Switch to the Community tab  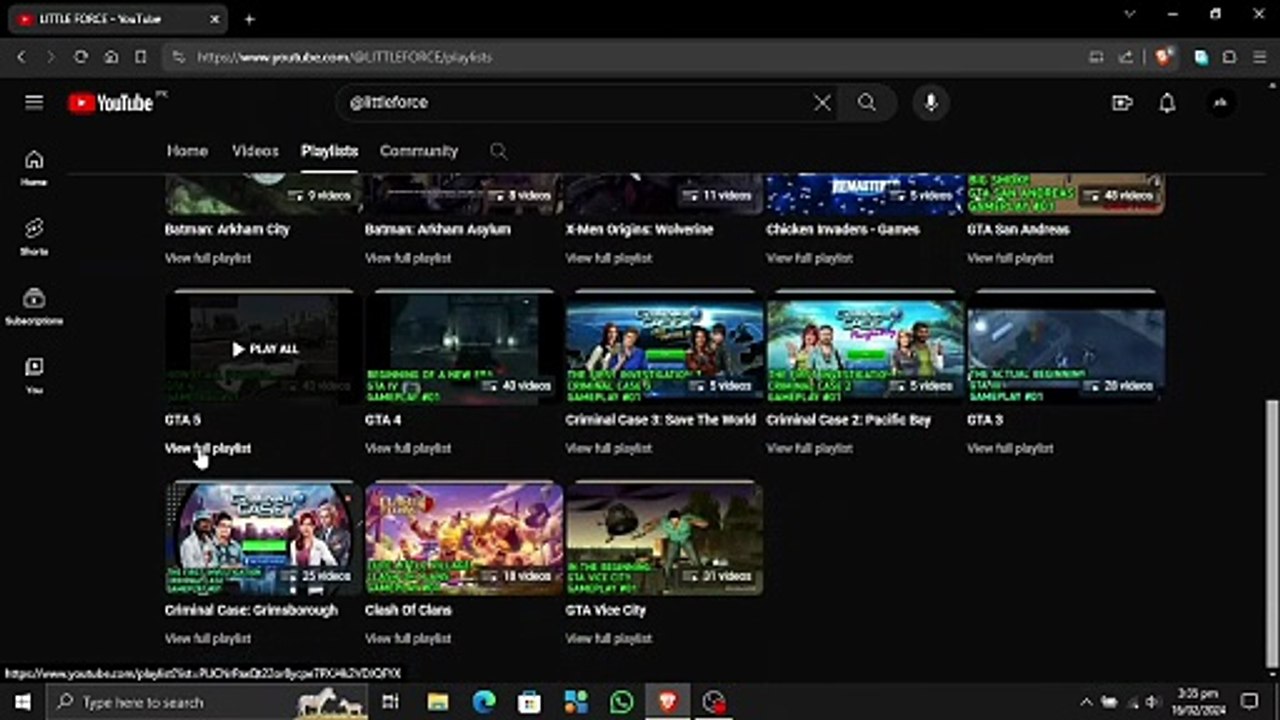pos(418,151)
